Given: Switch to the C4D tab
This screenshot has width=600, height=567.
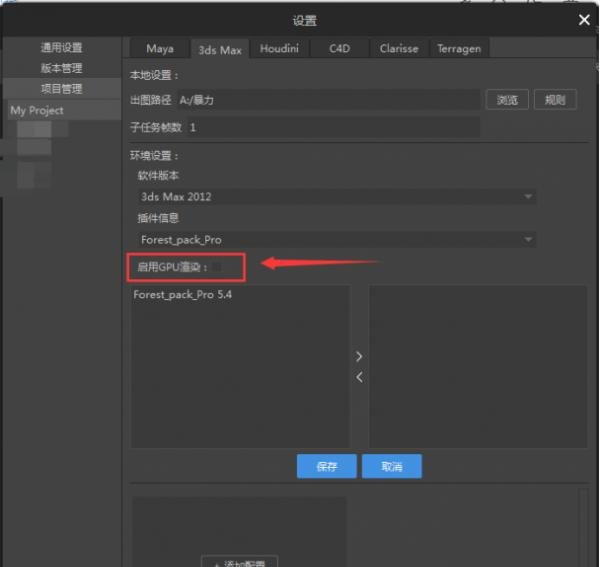Looking at the screenshot, I should click(339, 49).
